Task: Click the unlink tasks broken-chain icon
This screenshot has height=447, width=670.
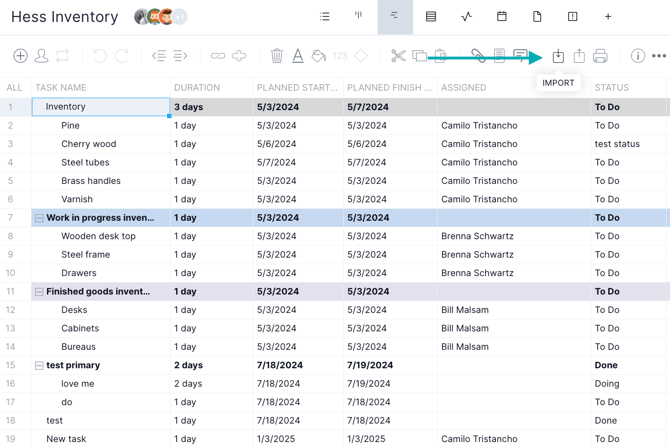Action: [239, 56]
